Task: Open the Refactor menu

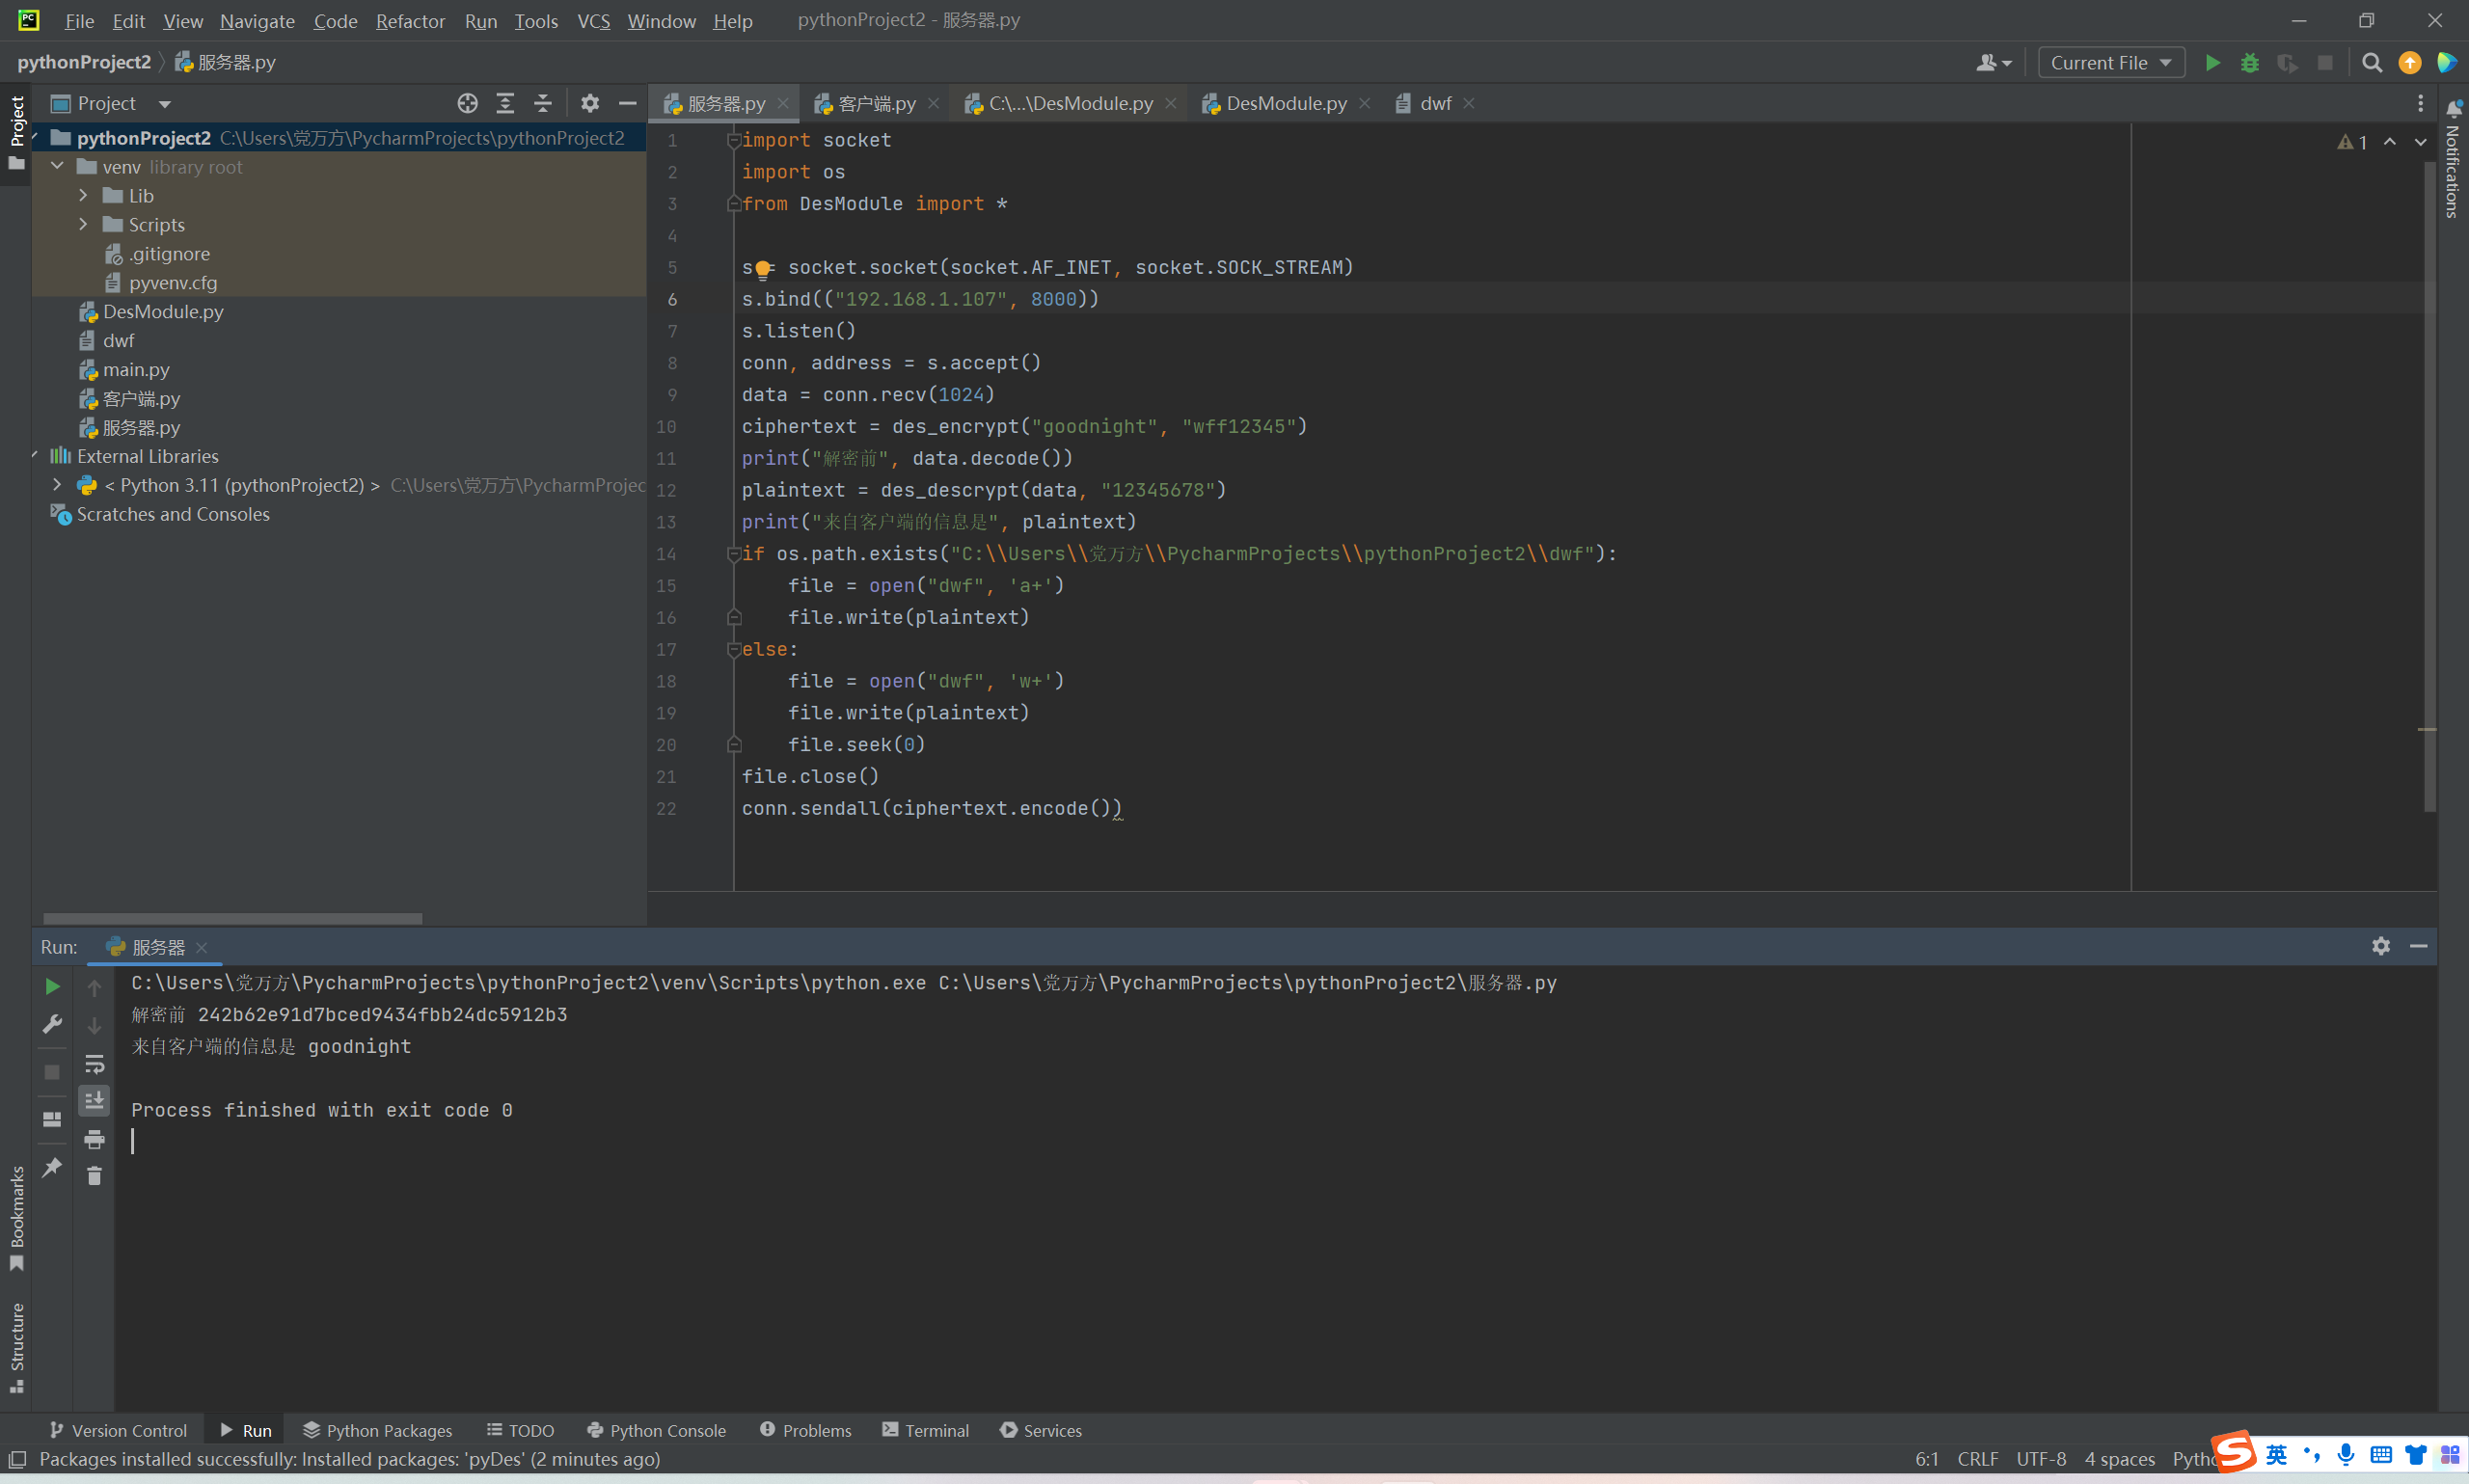Action: (x=410, y=21)
